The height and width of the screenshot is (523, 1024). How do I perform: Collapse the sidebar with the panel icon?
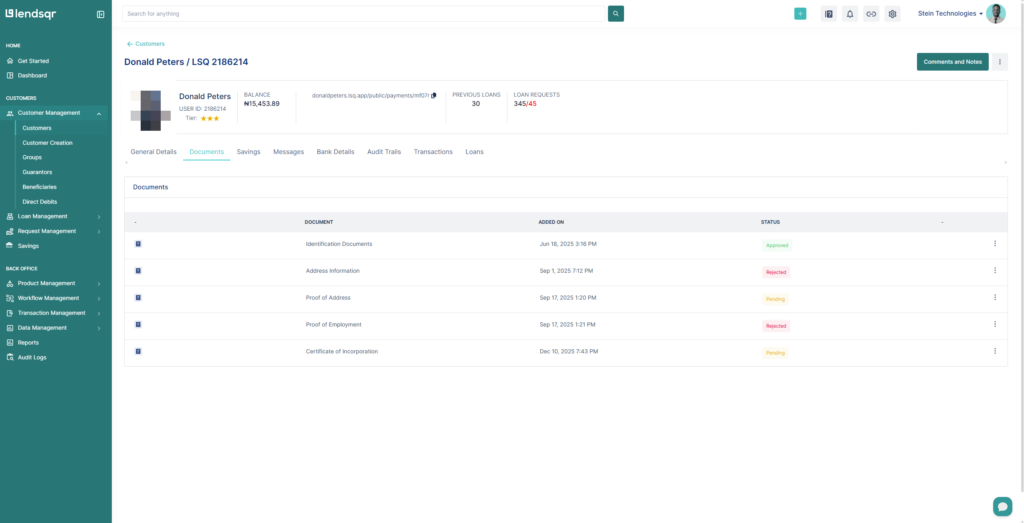(x=101, y=14)
